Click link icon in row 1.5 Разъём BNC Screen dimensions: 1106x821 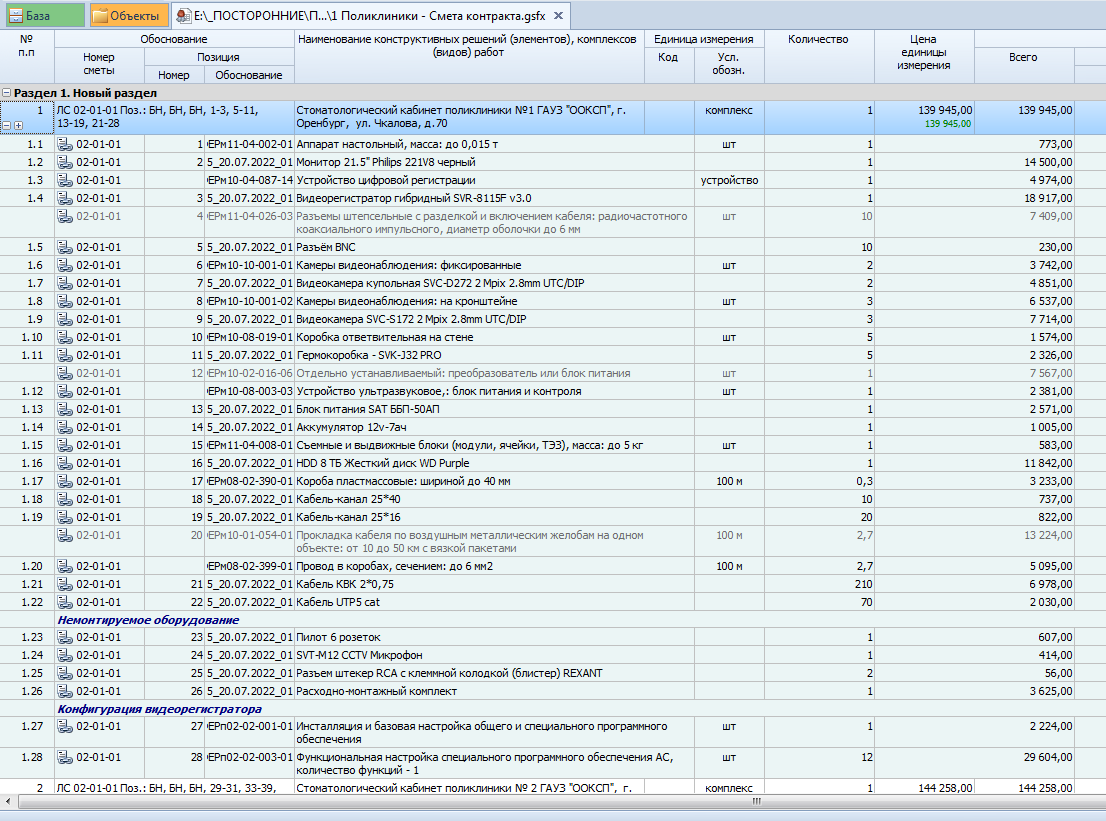point(66,247)
